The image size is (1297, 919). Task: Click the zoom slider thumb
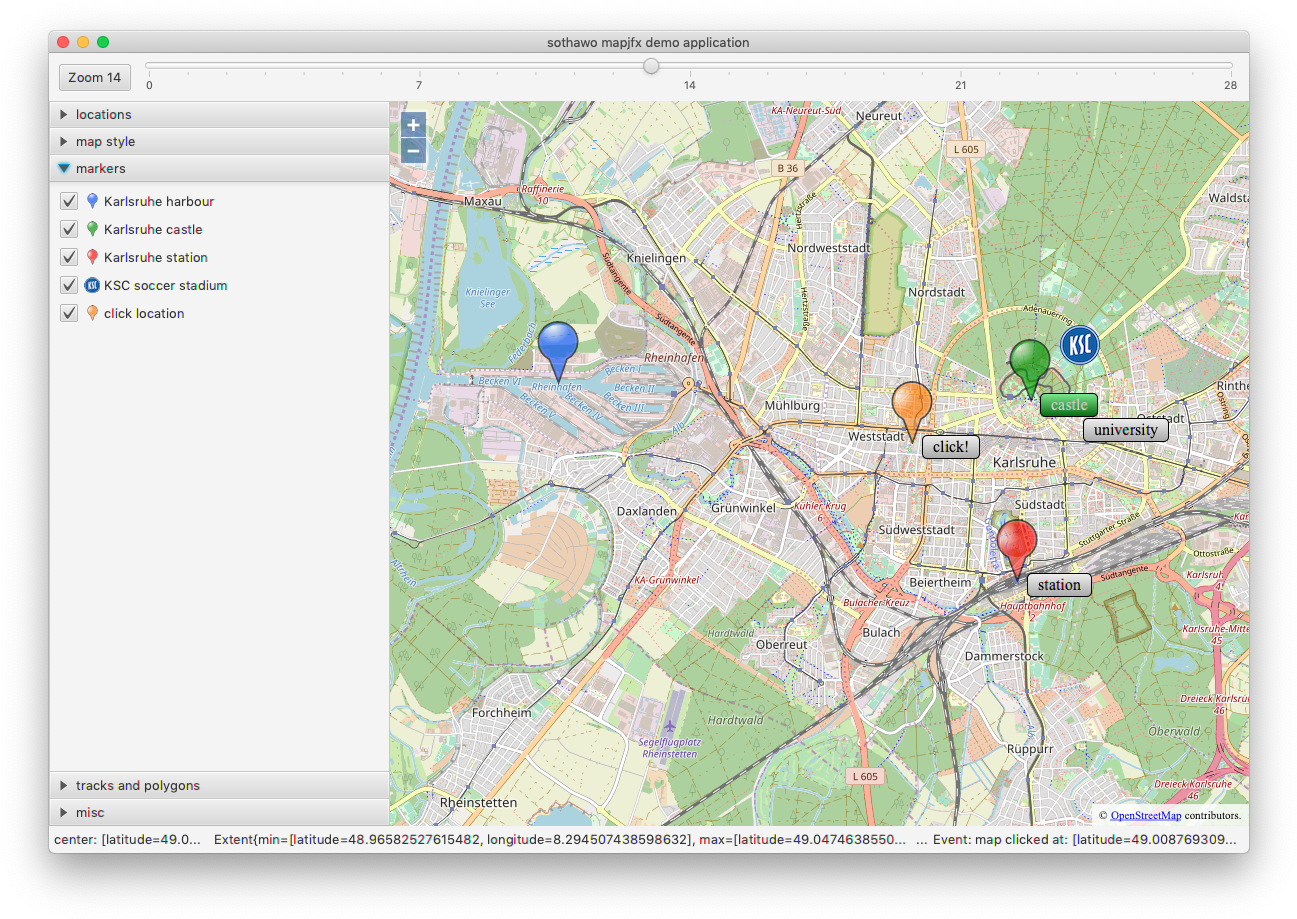(x=651, y=66)
